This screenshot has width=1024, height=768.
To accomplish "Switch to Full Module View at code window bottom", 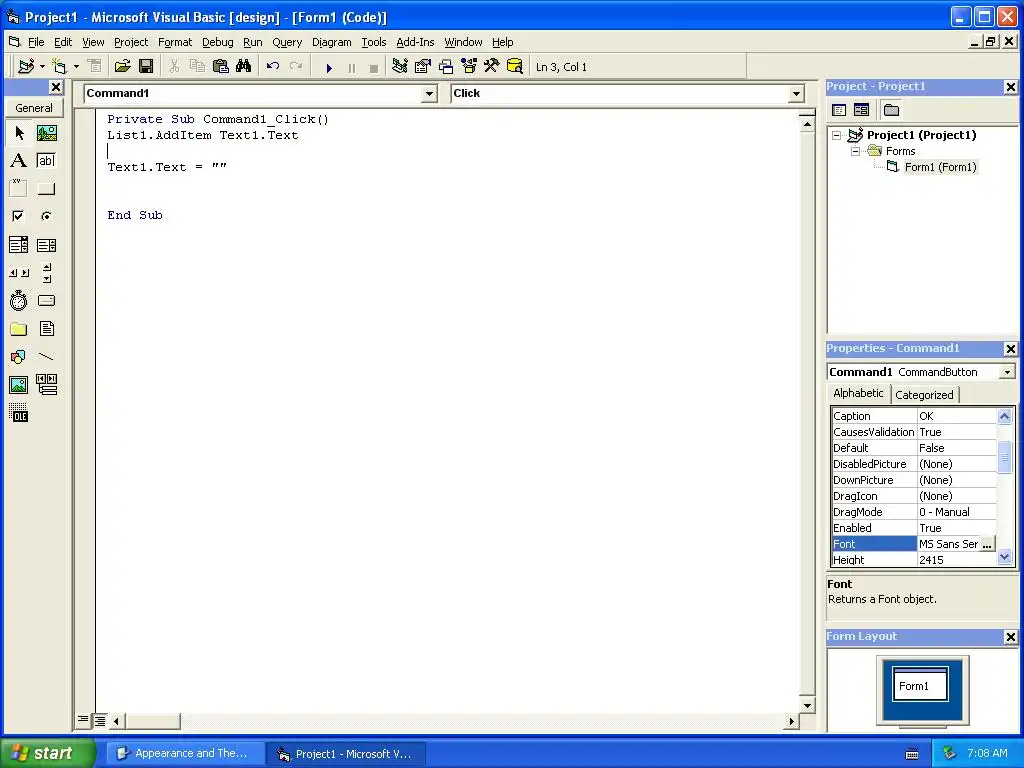I will (x=100, y=721).
